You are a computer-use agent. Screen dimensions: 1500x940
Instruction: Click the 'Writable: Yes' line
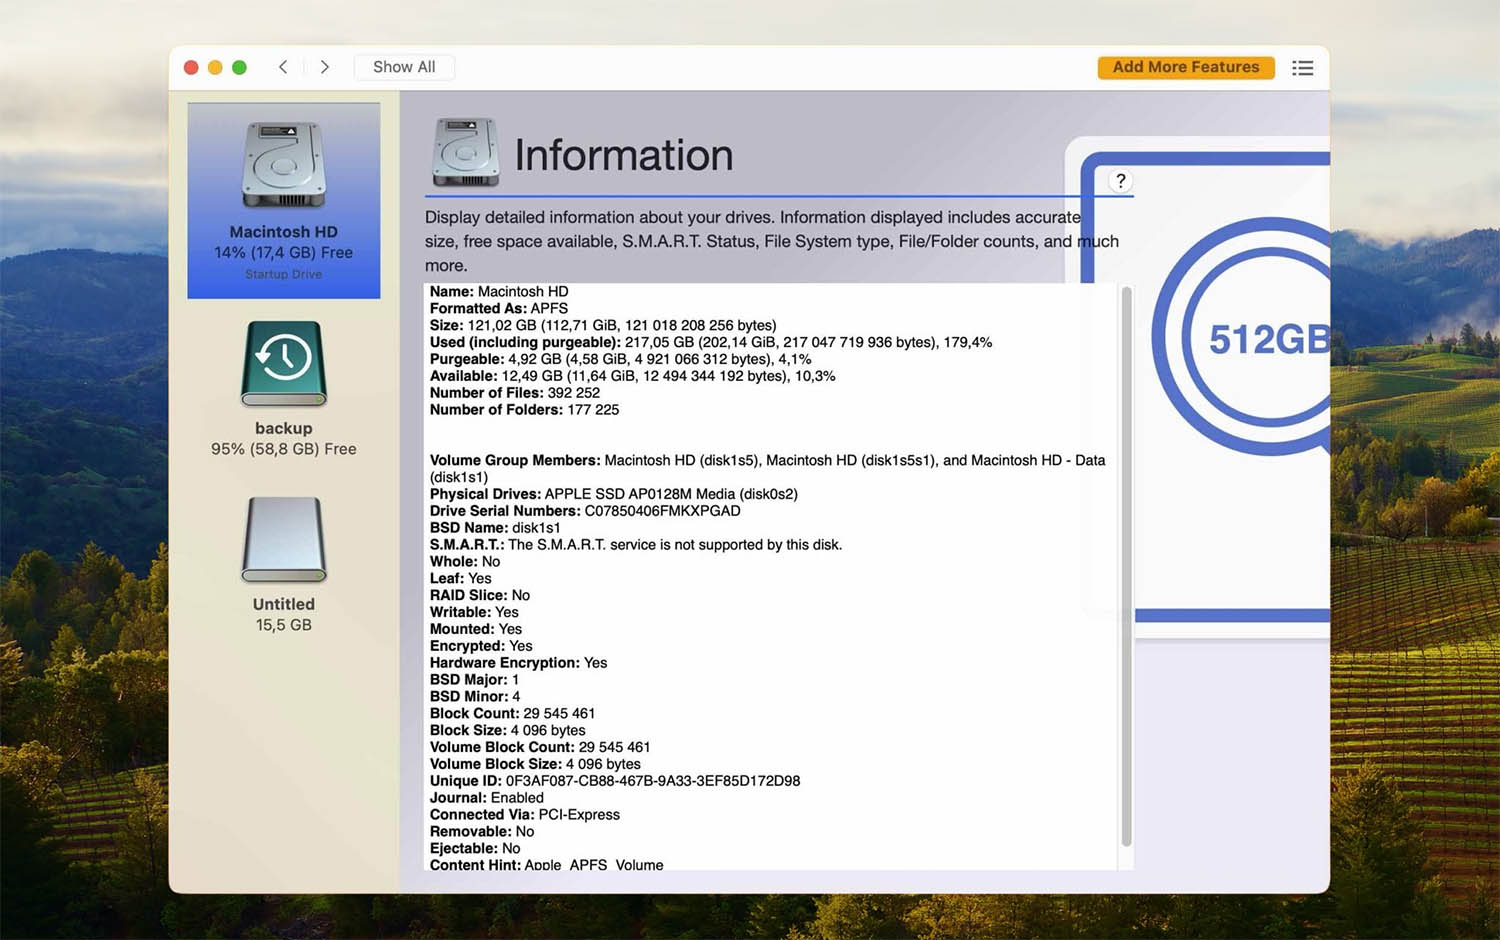click(x=474, y=613)
